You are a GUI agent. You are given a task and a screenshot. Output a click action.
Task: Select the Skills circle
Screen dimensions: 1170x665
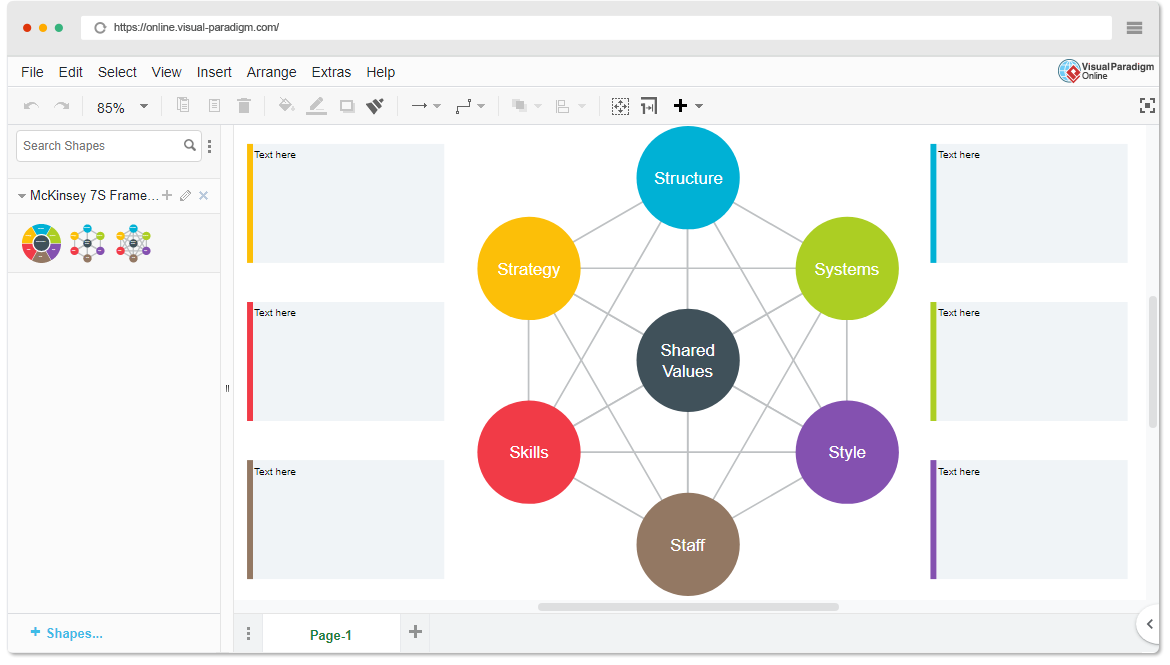click(x=529, y=452)
